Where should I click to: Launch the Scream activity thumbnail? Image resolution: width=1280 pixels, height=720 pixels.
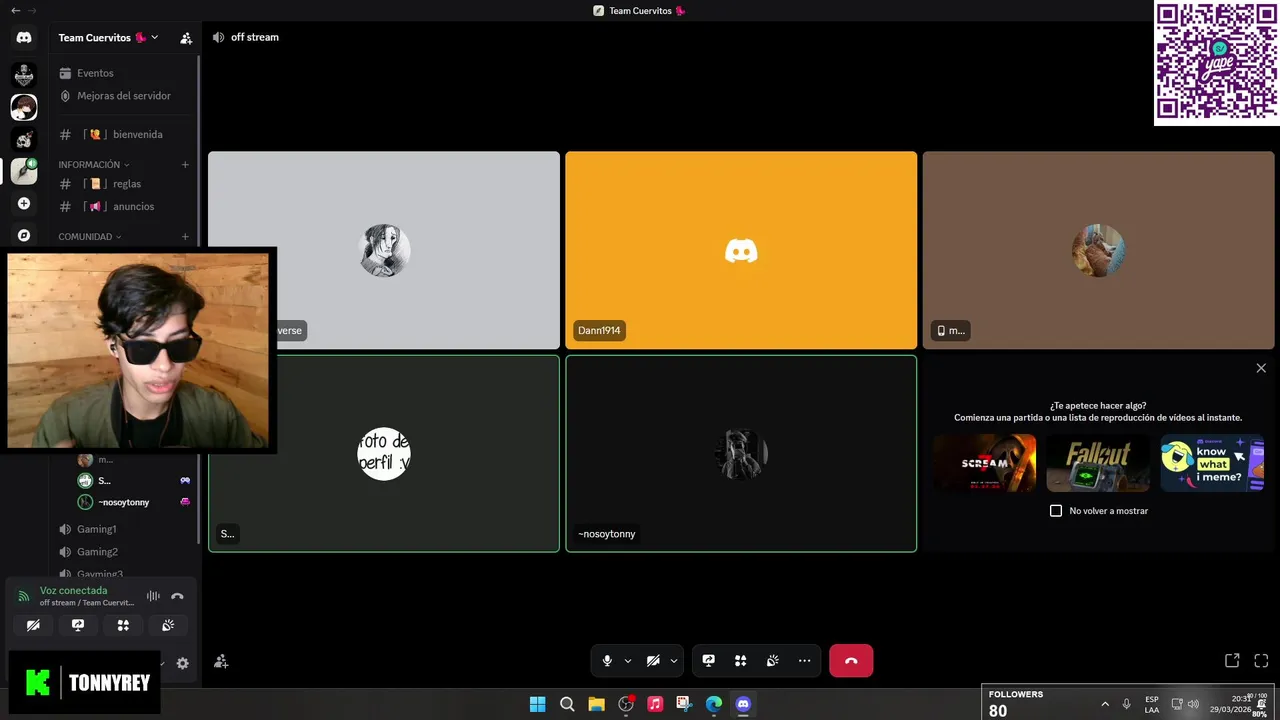pyautogui.click(x=984, y=463)
